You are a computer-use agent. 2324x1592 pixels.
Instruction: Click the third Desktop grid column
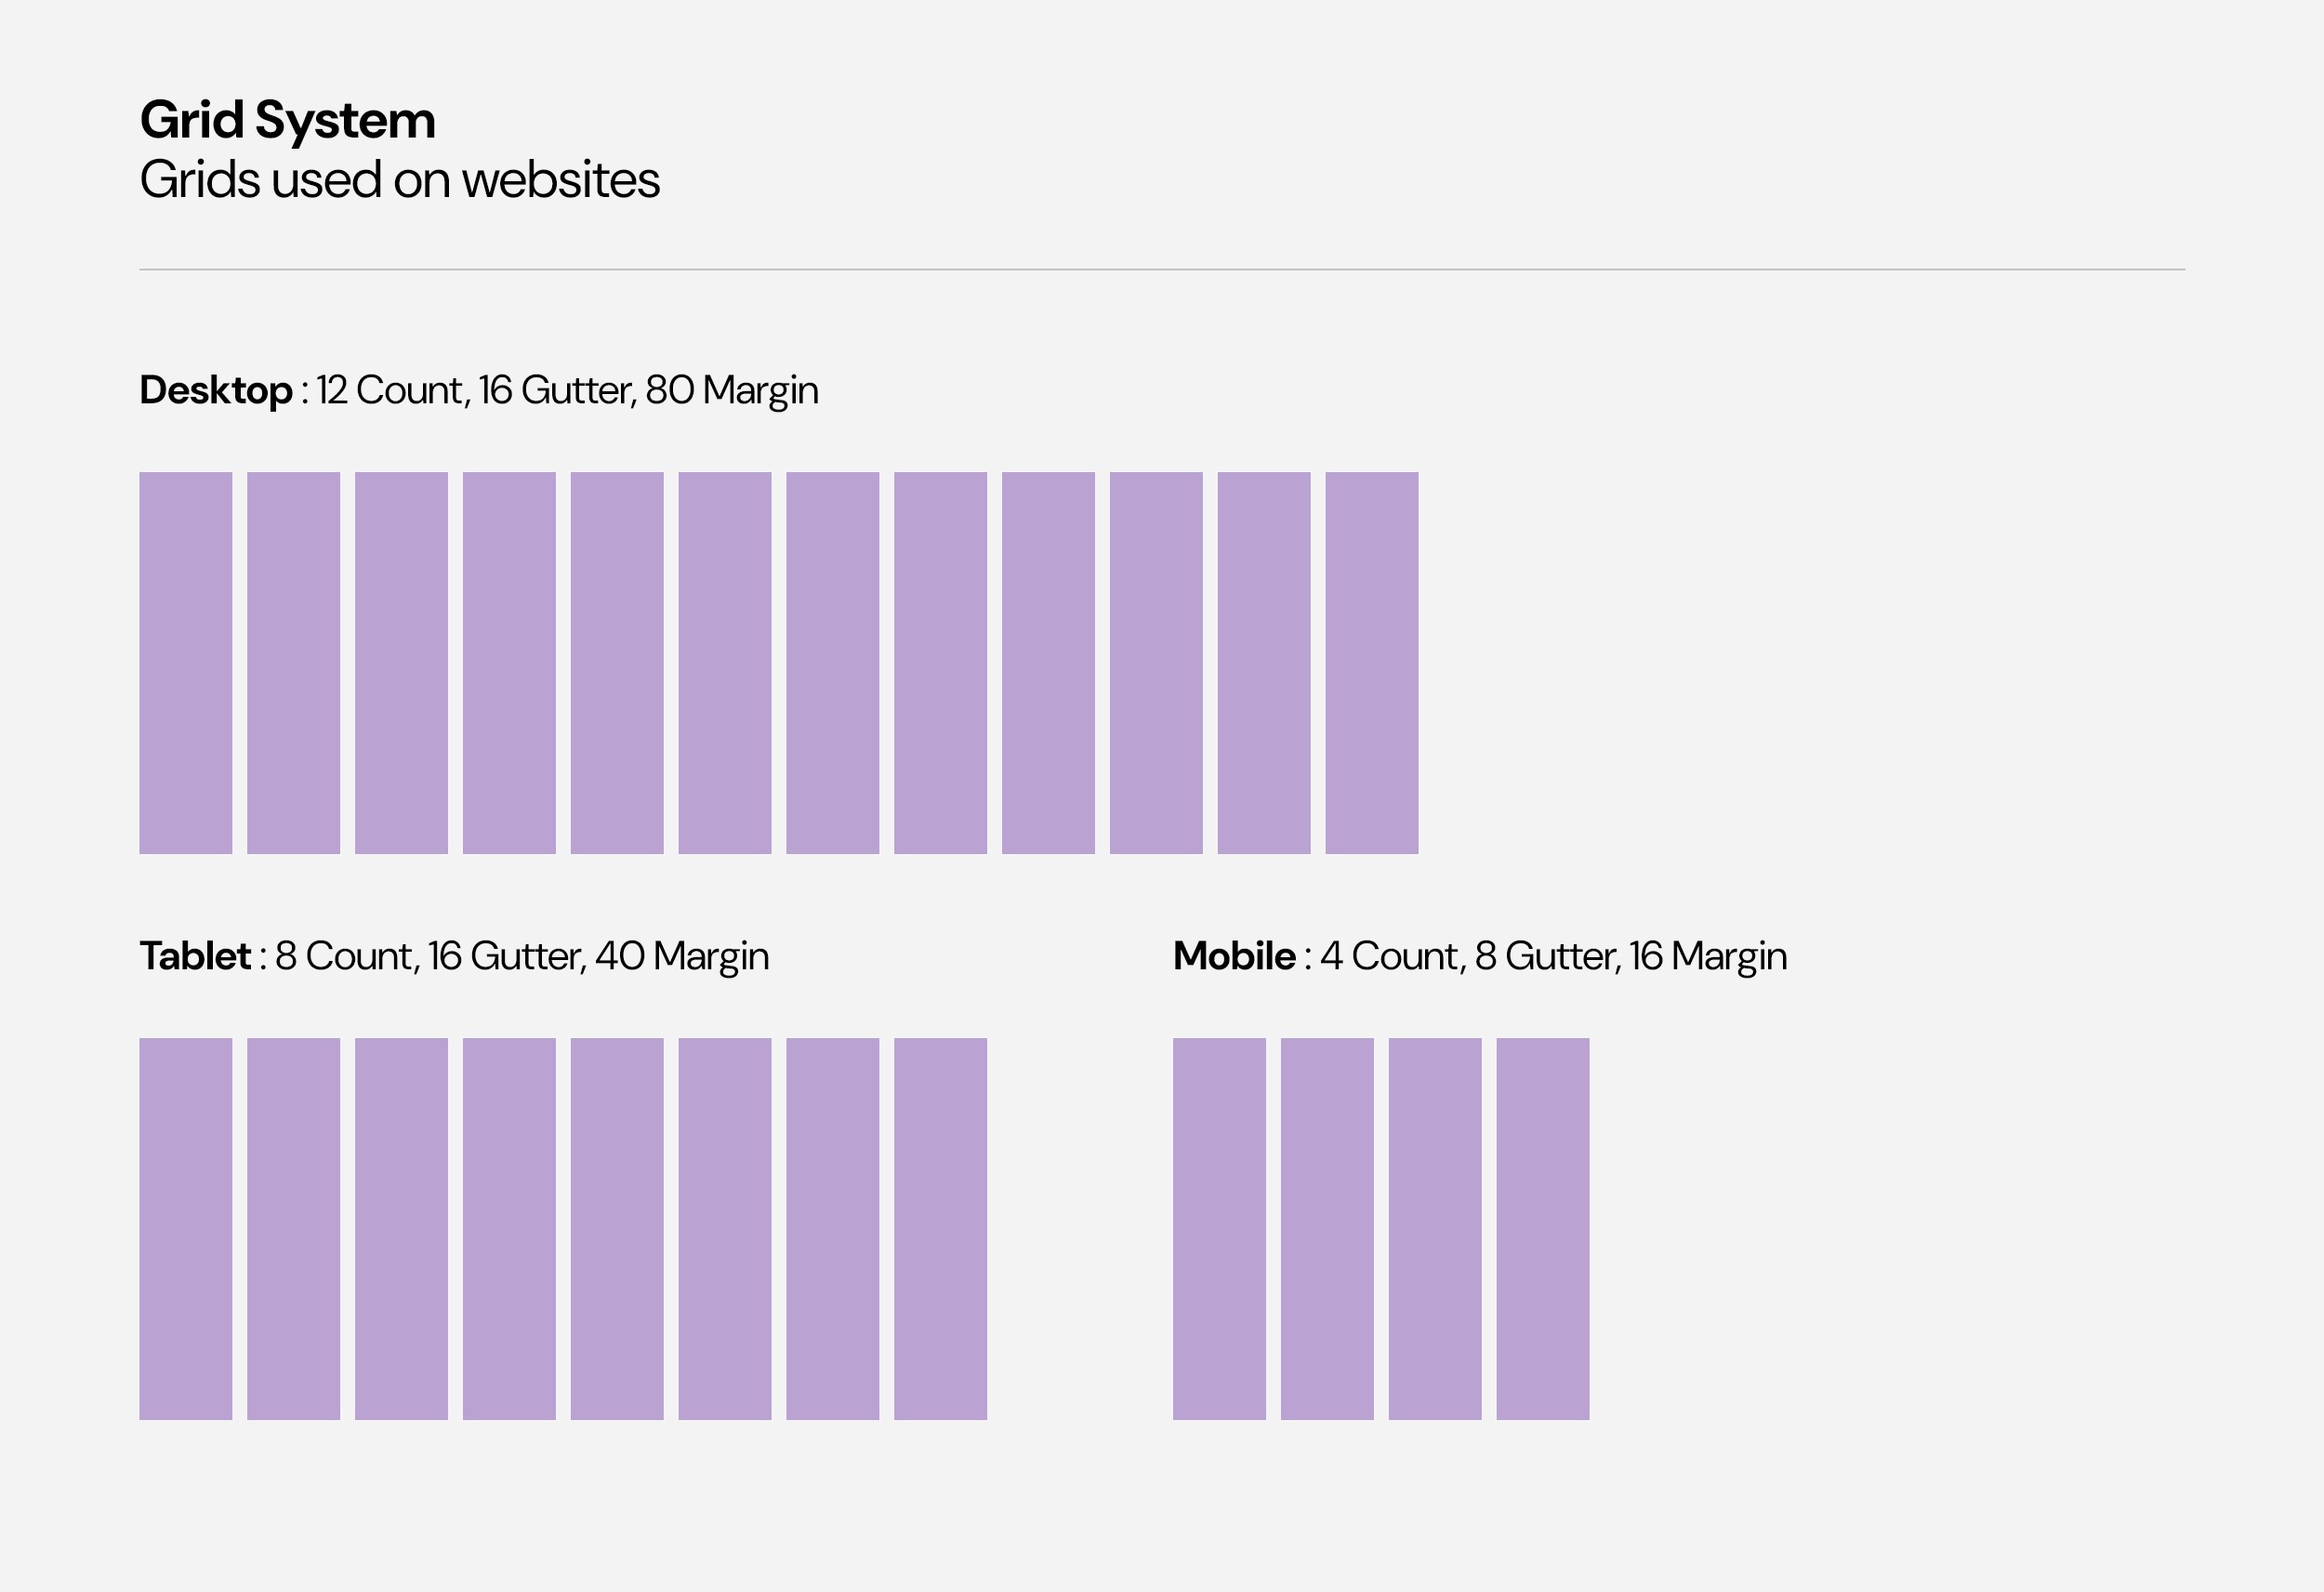click(401, 663)
